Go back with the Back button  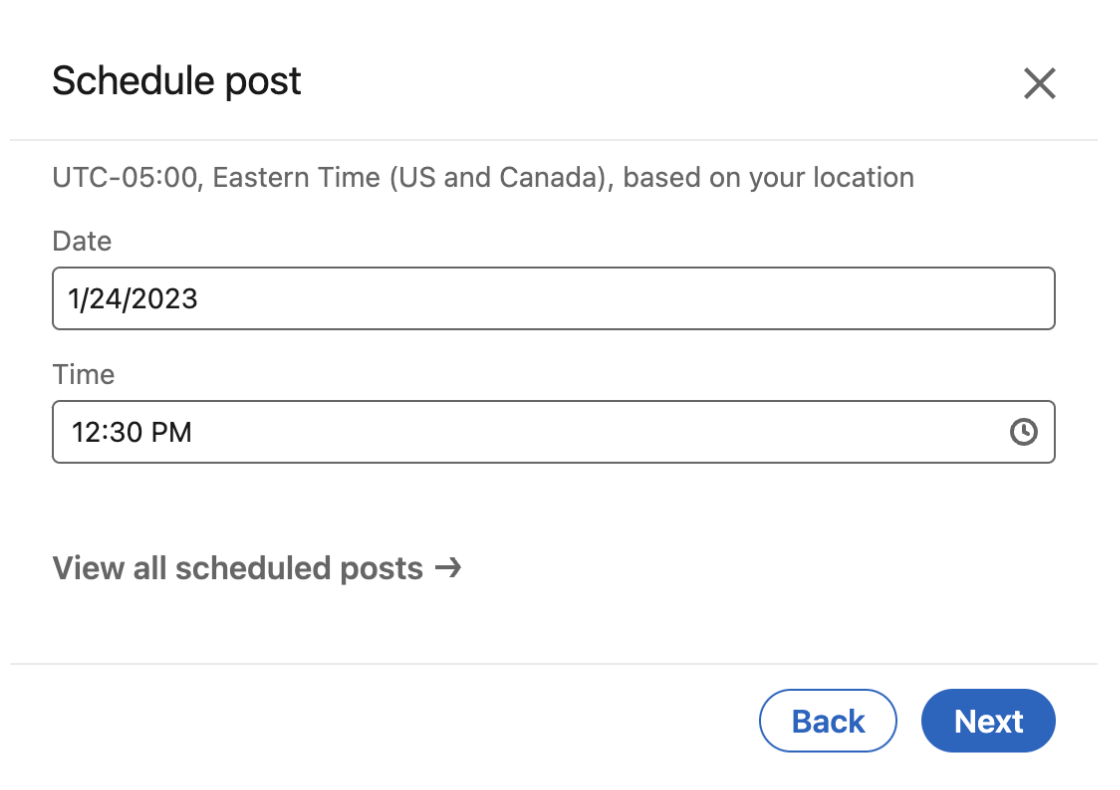click(828, 721)
